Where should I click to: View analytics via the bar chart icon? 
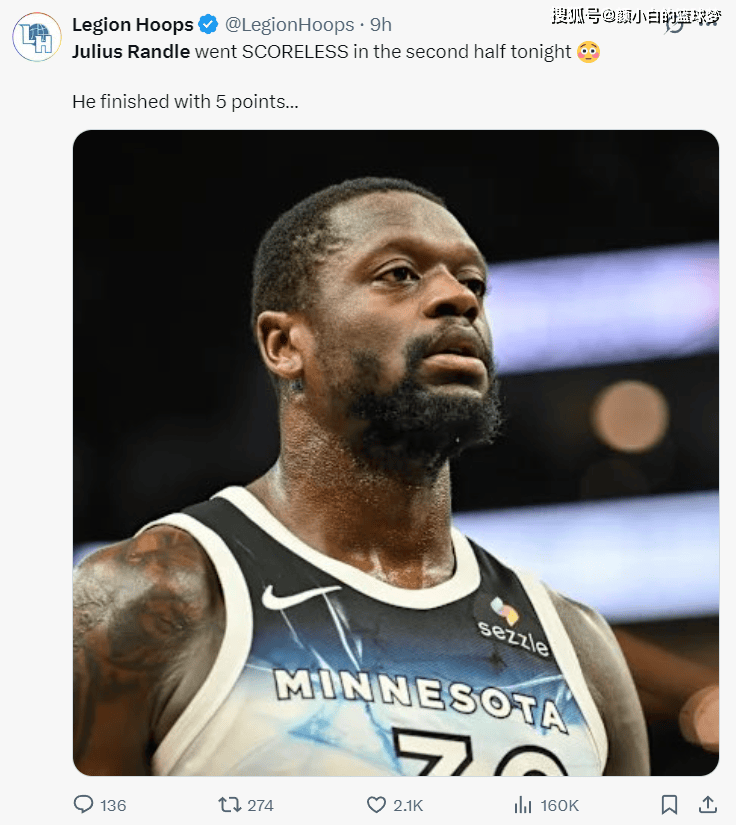click(x=522, y=804)
